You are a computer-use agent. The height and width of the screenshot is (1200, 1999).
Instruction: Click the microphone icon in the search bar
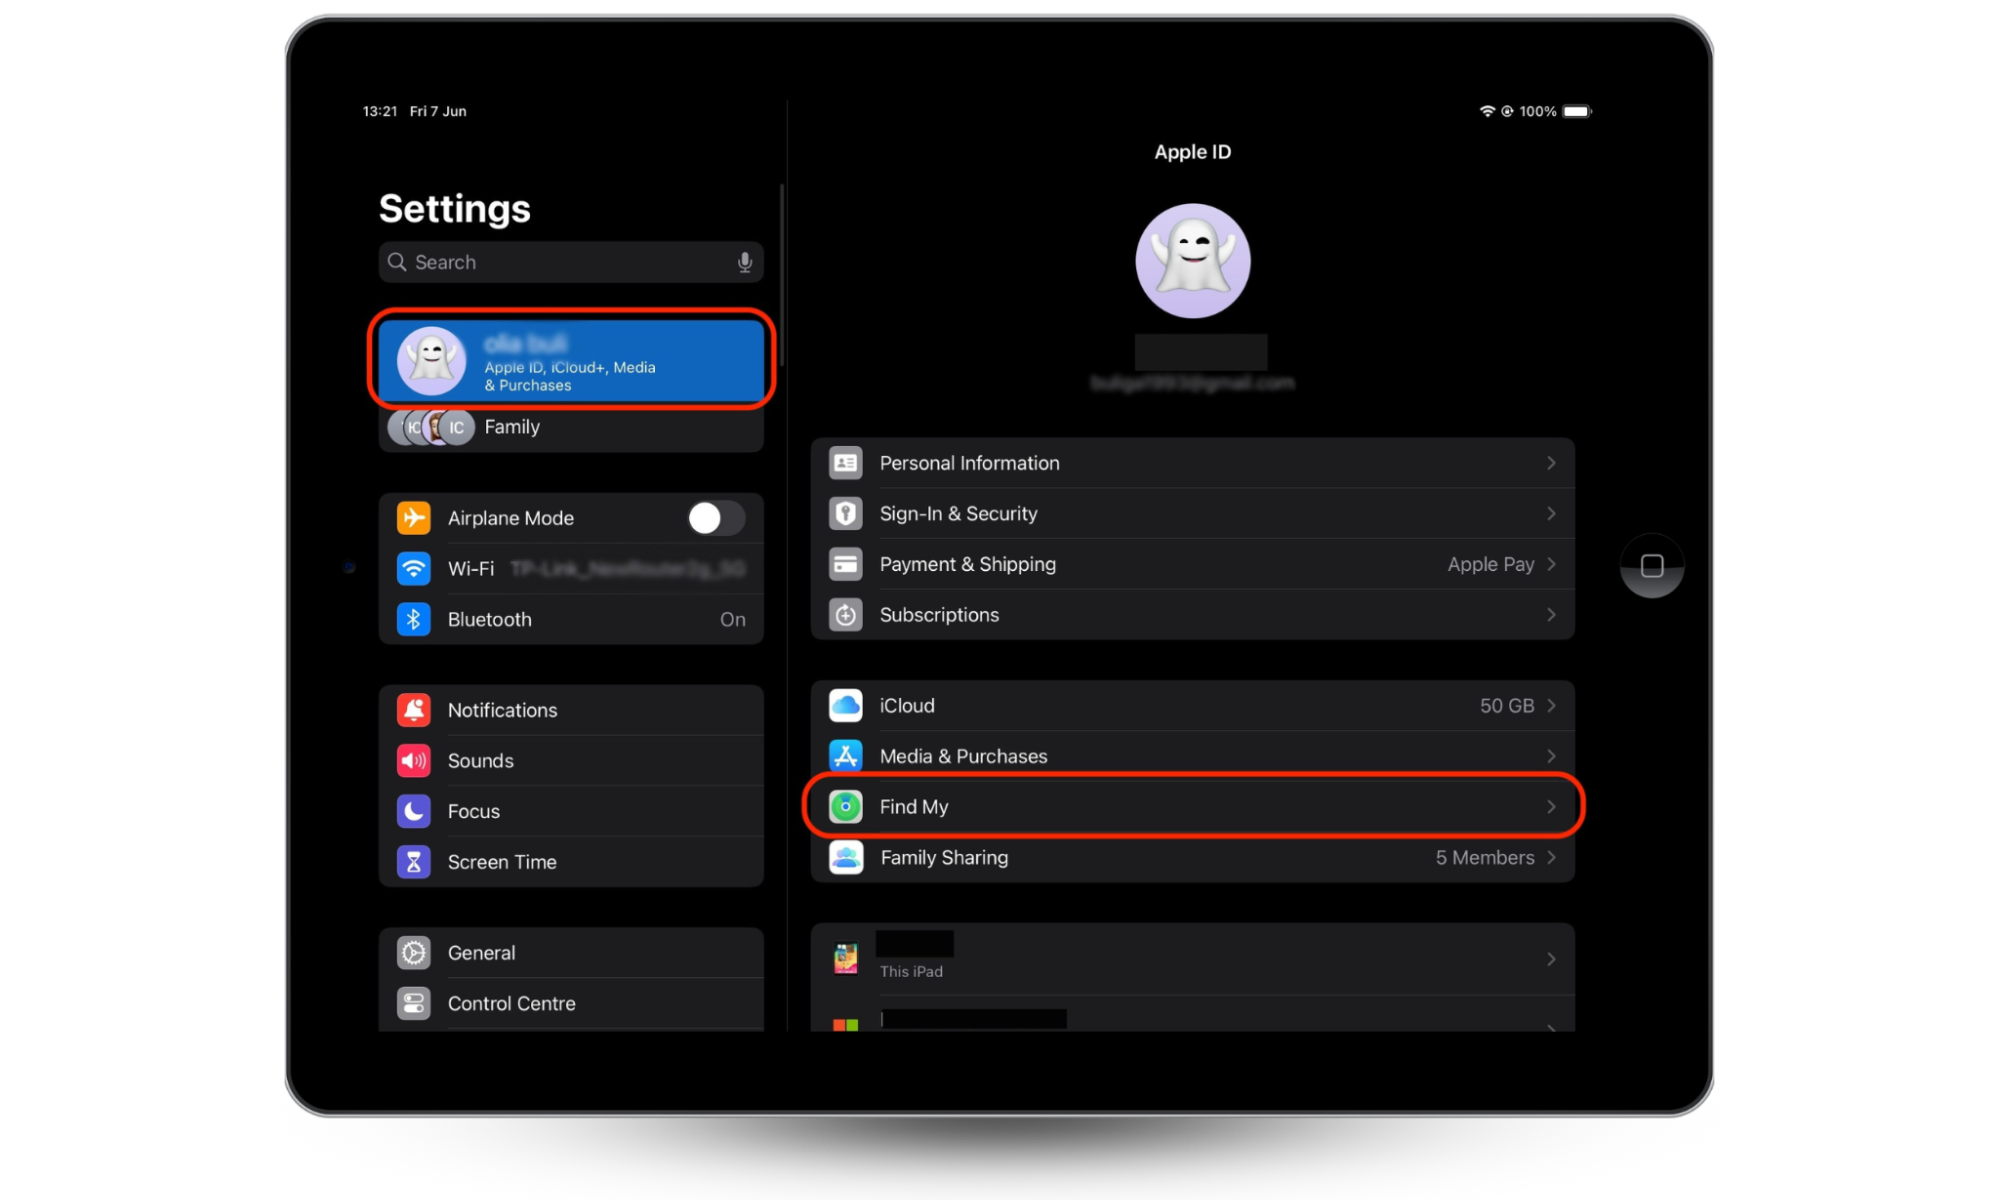click(x=744, y=261)
